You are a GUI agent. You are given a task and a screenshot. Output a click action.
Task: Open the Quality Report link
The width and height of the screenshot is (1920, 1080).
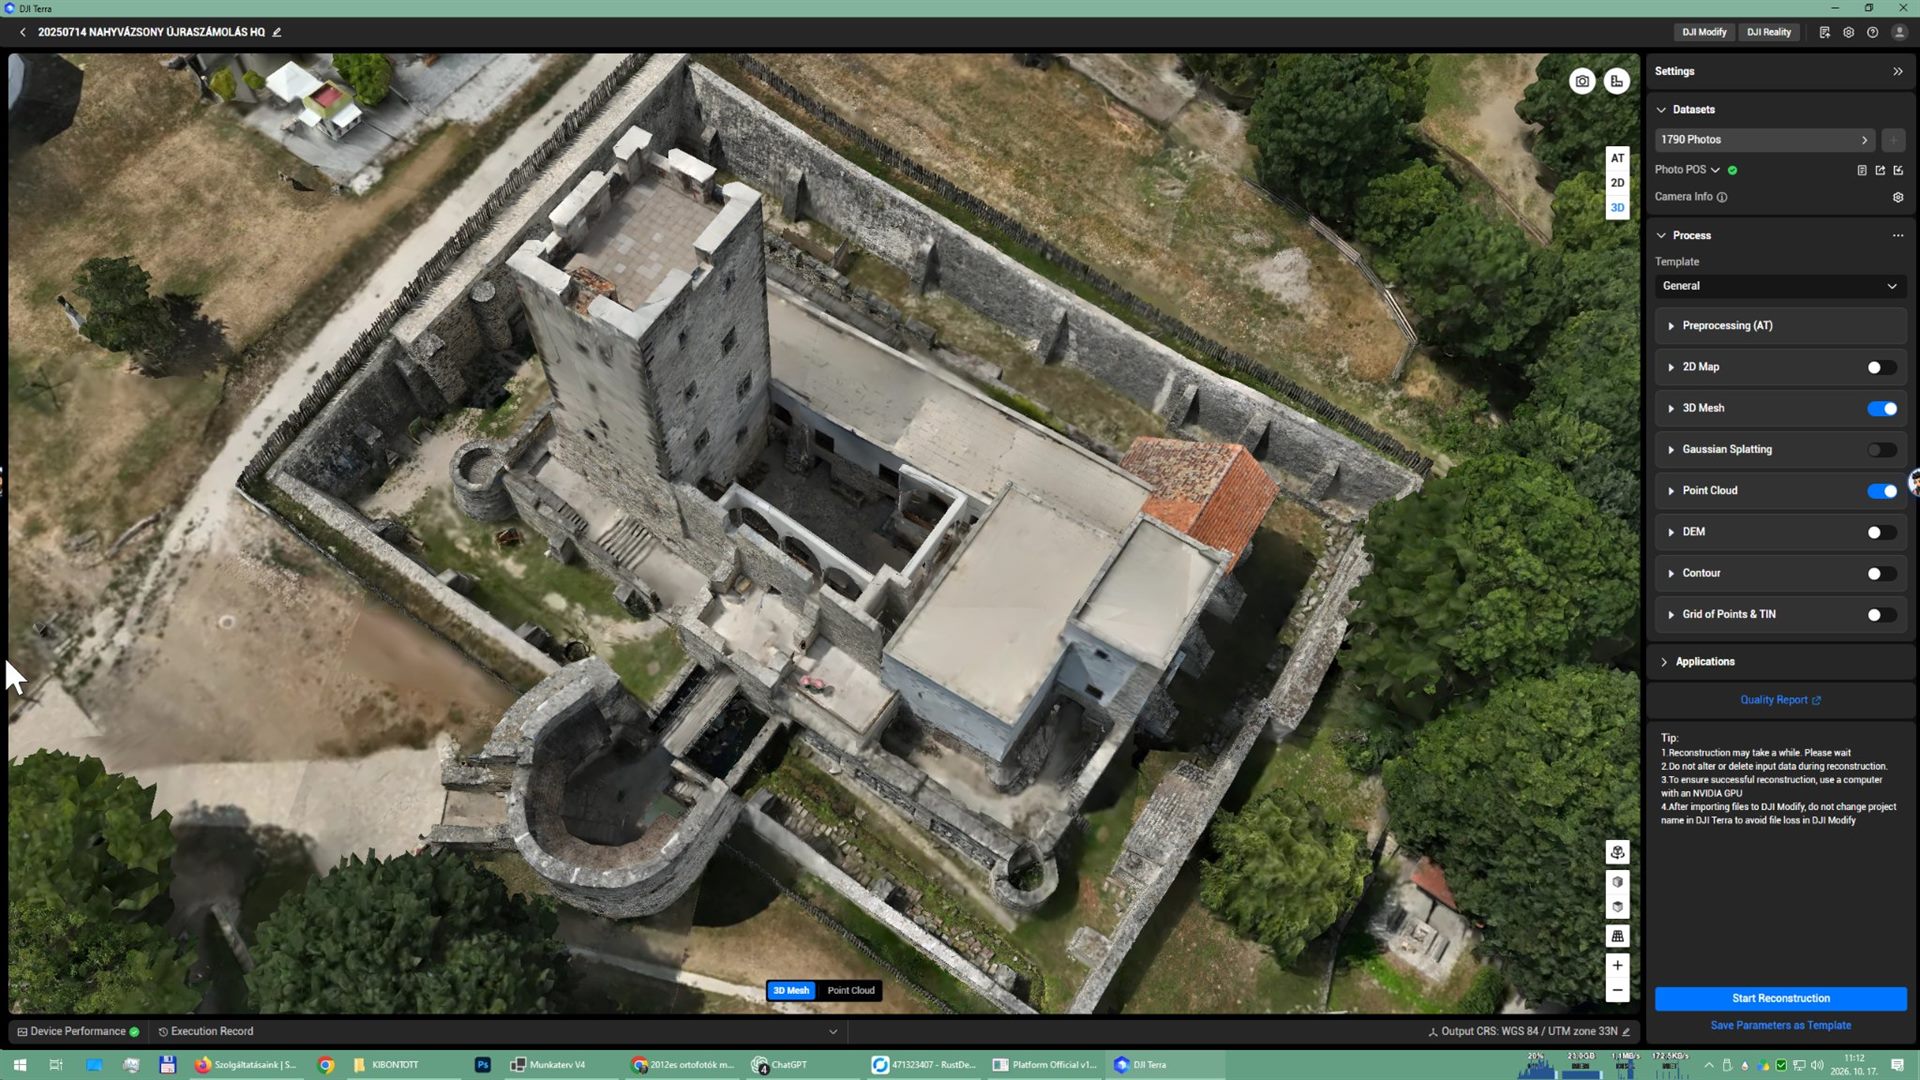tap(1780, 700)
